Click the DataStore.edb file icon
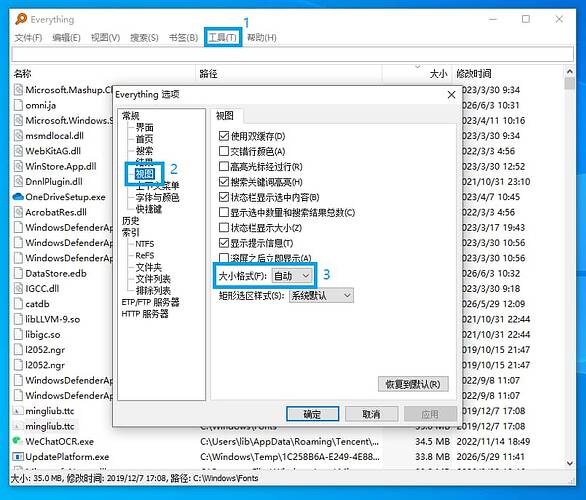This screenshot has width=586, height=500. 18,273
